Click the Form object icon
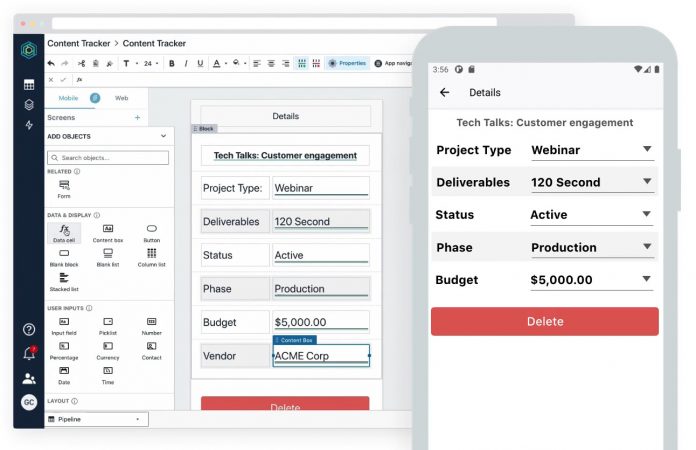This screenshot has width=696, height=450. pos(64,188)
